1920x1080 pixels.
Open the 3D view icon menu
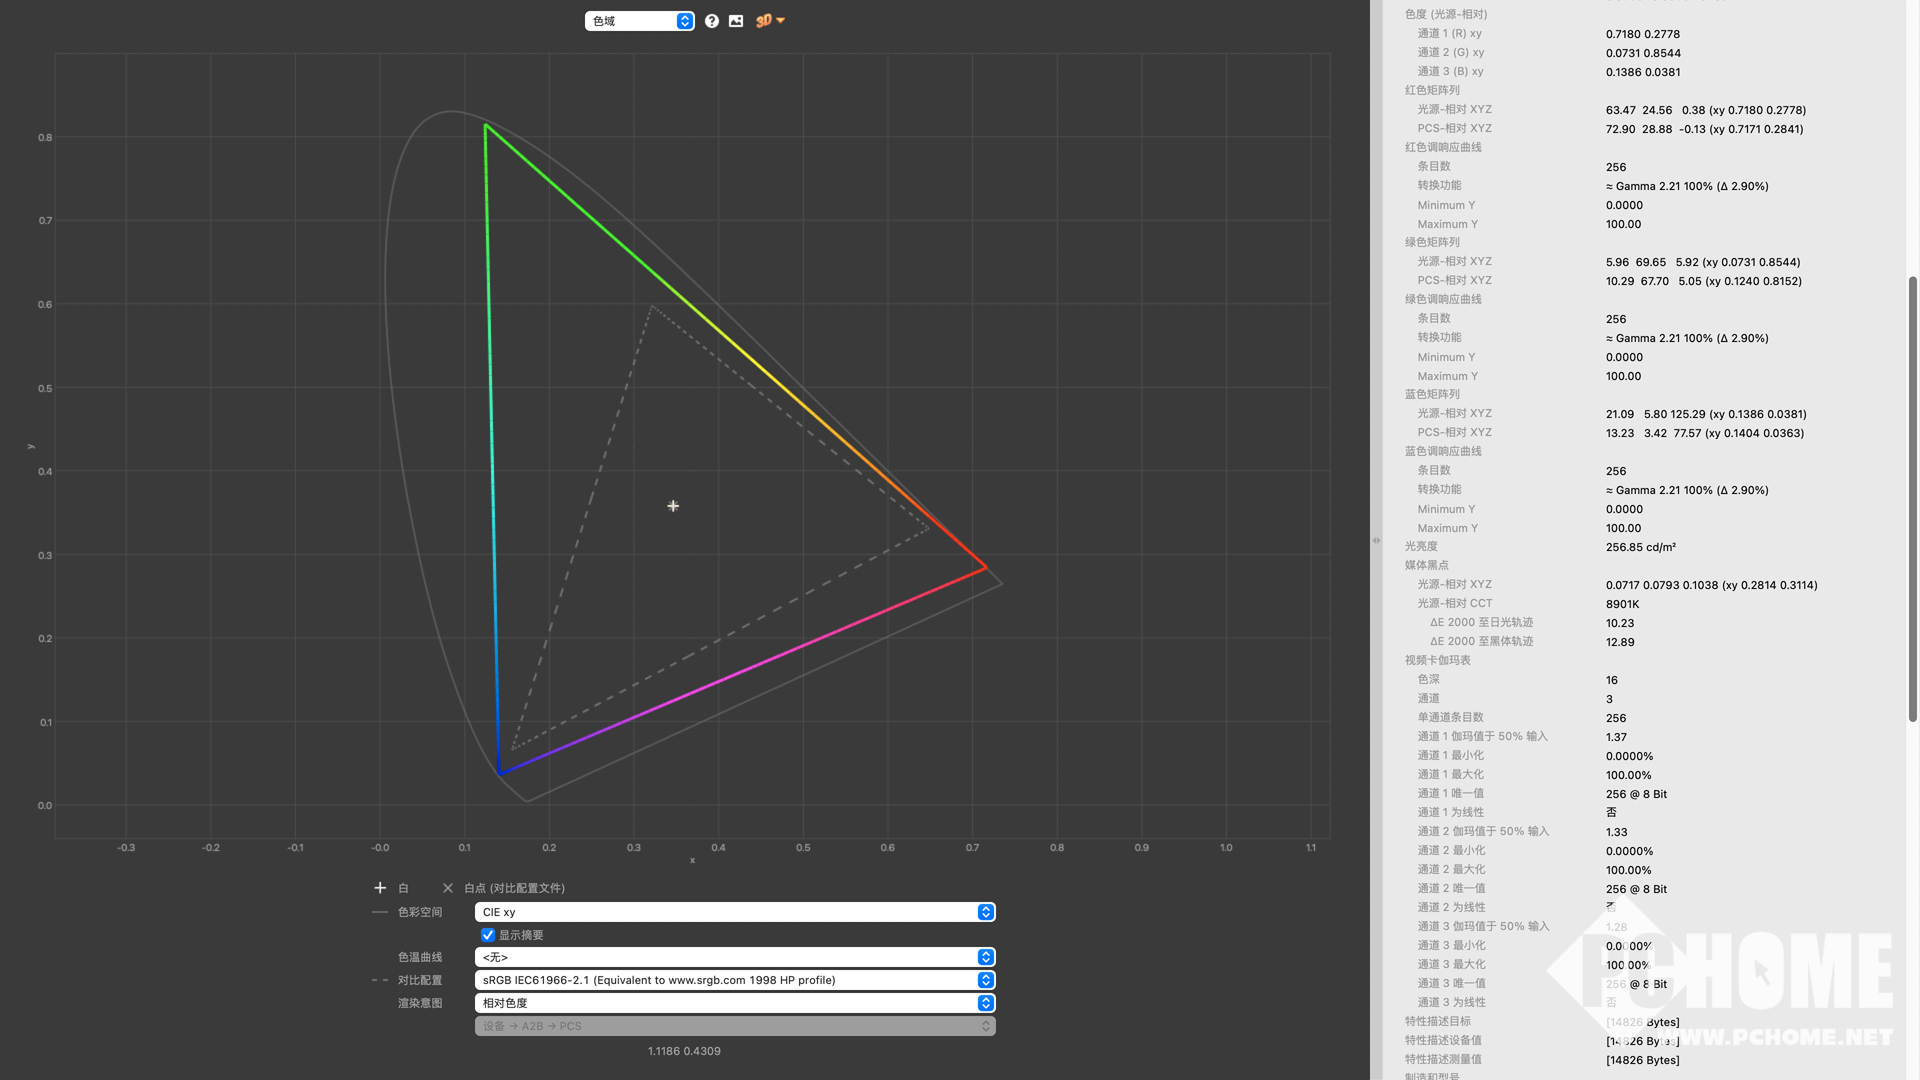click(x=770, y=21)
